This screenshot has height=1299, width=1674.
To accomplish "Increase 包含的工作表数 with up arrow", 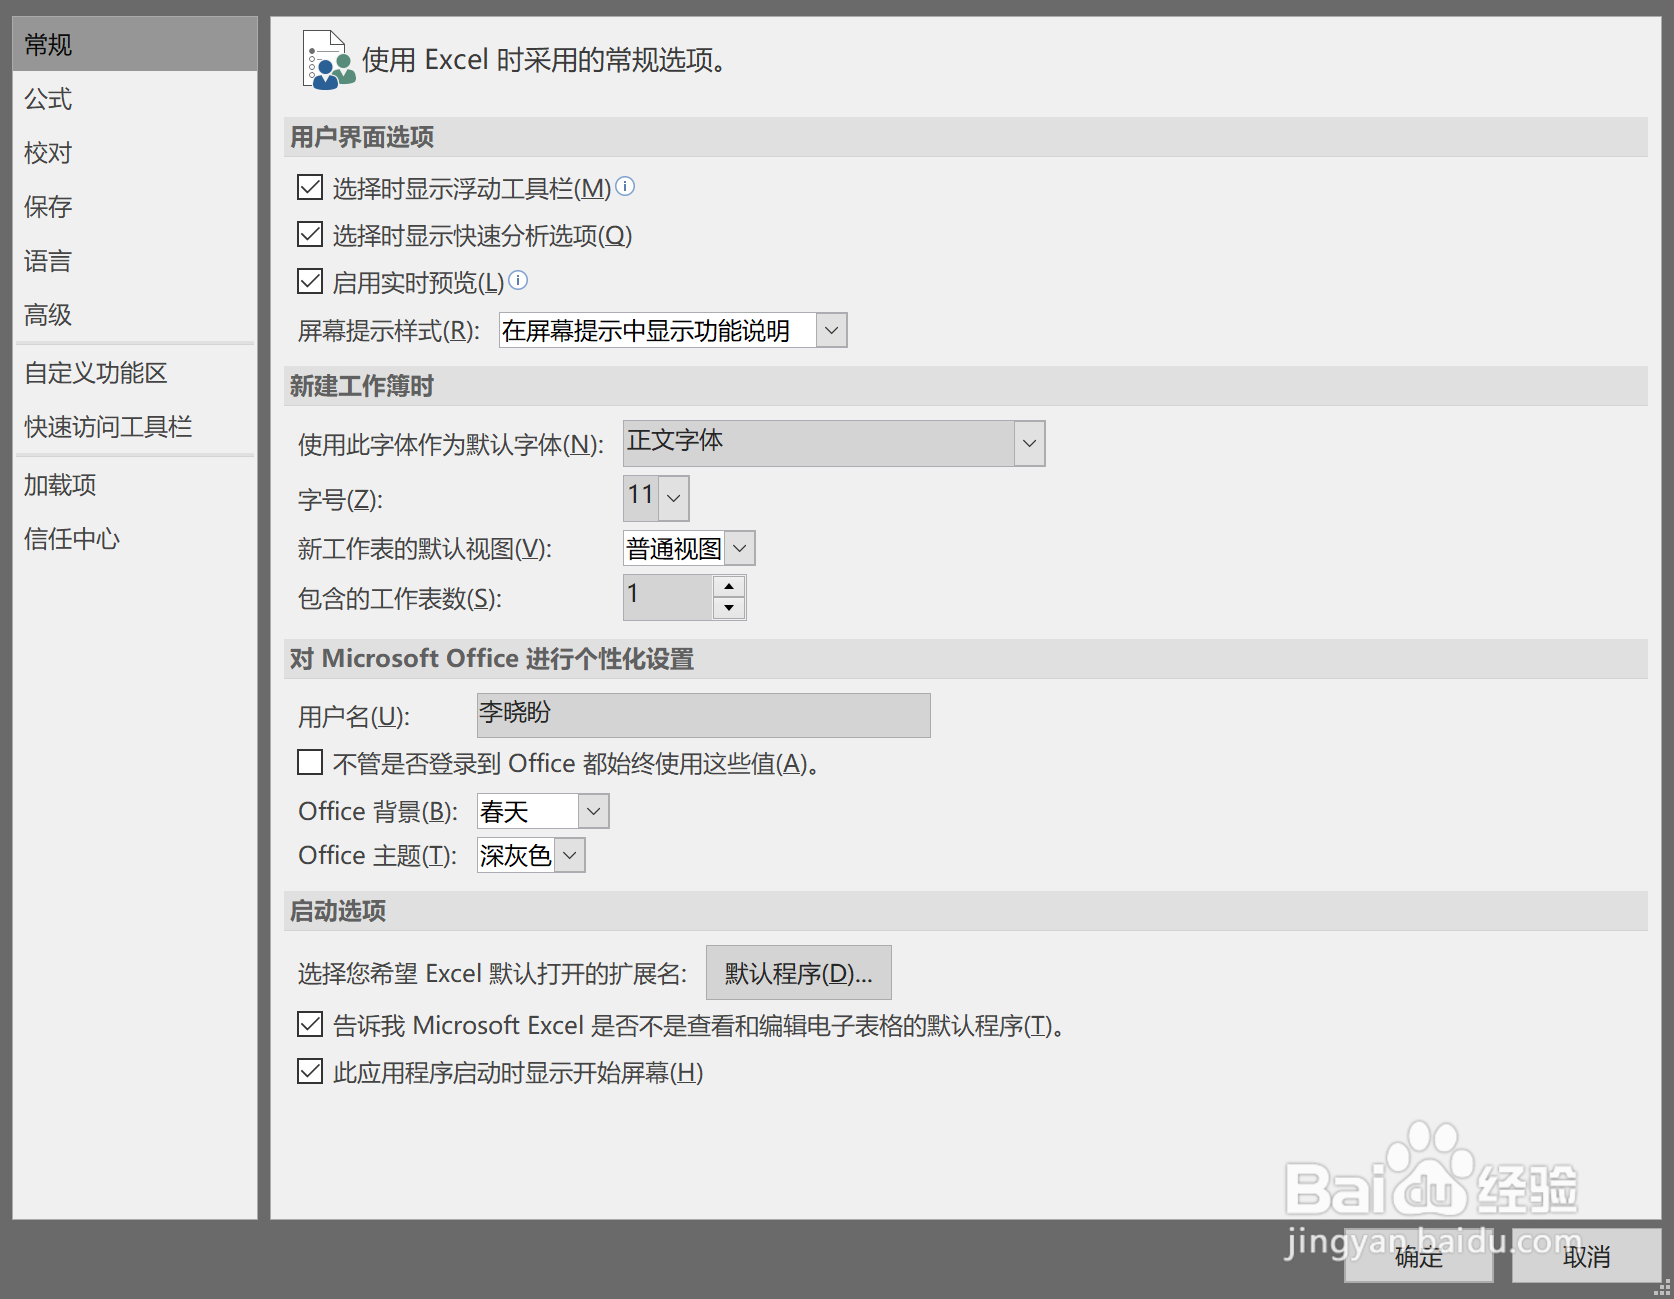I will (729, 586).
